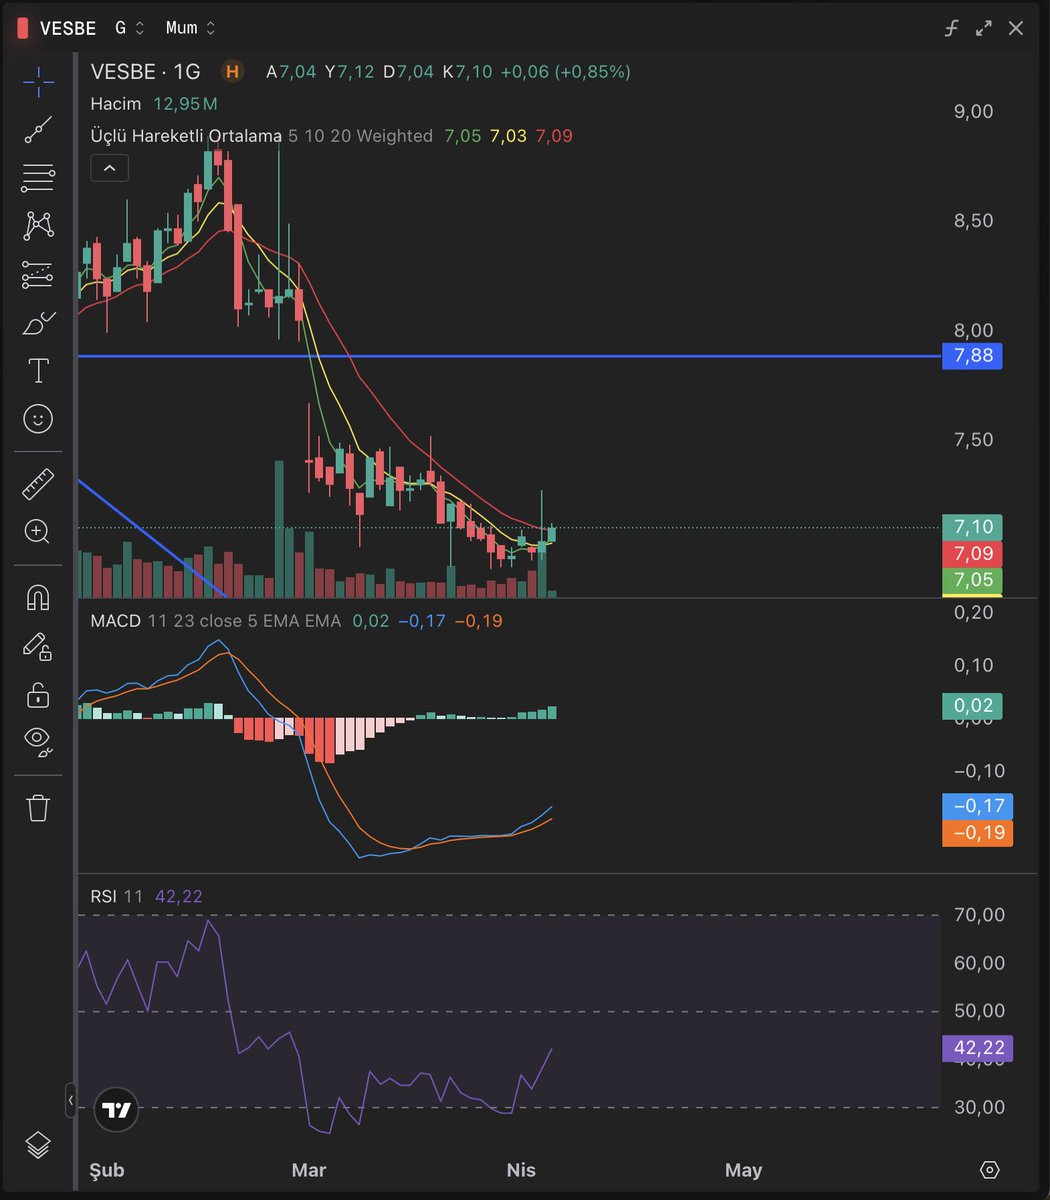Expand the drawing toolbar side arrow
Image resolution: width=1050 pixels, height=1200 pixels.
pyautogui.click(x=71, y=1100)
